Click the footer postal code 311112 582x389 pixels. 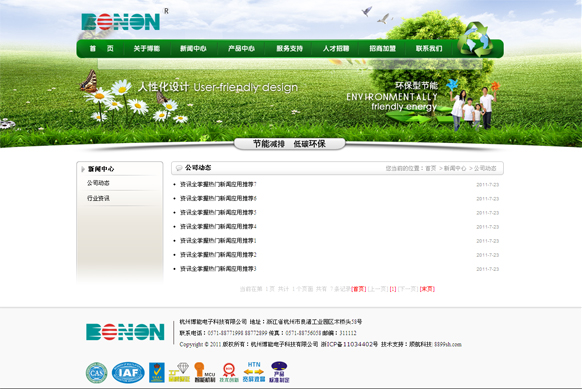pyautogui.click(x=348, y=333)
